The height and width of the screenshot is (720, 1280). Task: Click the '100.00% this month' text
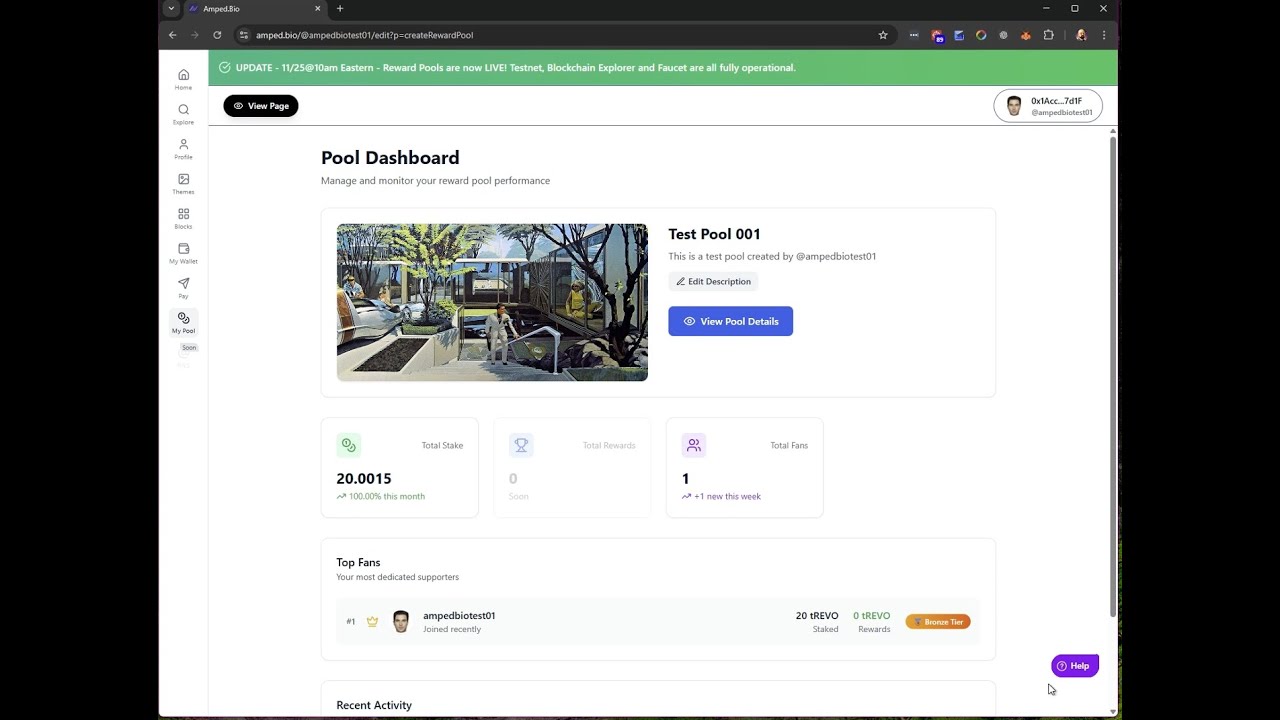tap(387, 496)
